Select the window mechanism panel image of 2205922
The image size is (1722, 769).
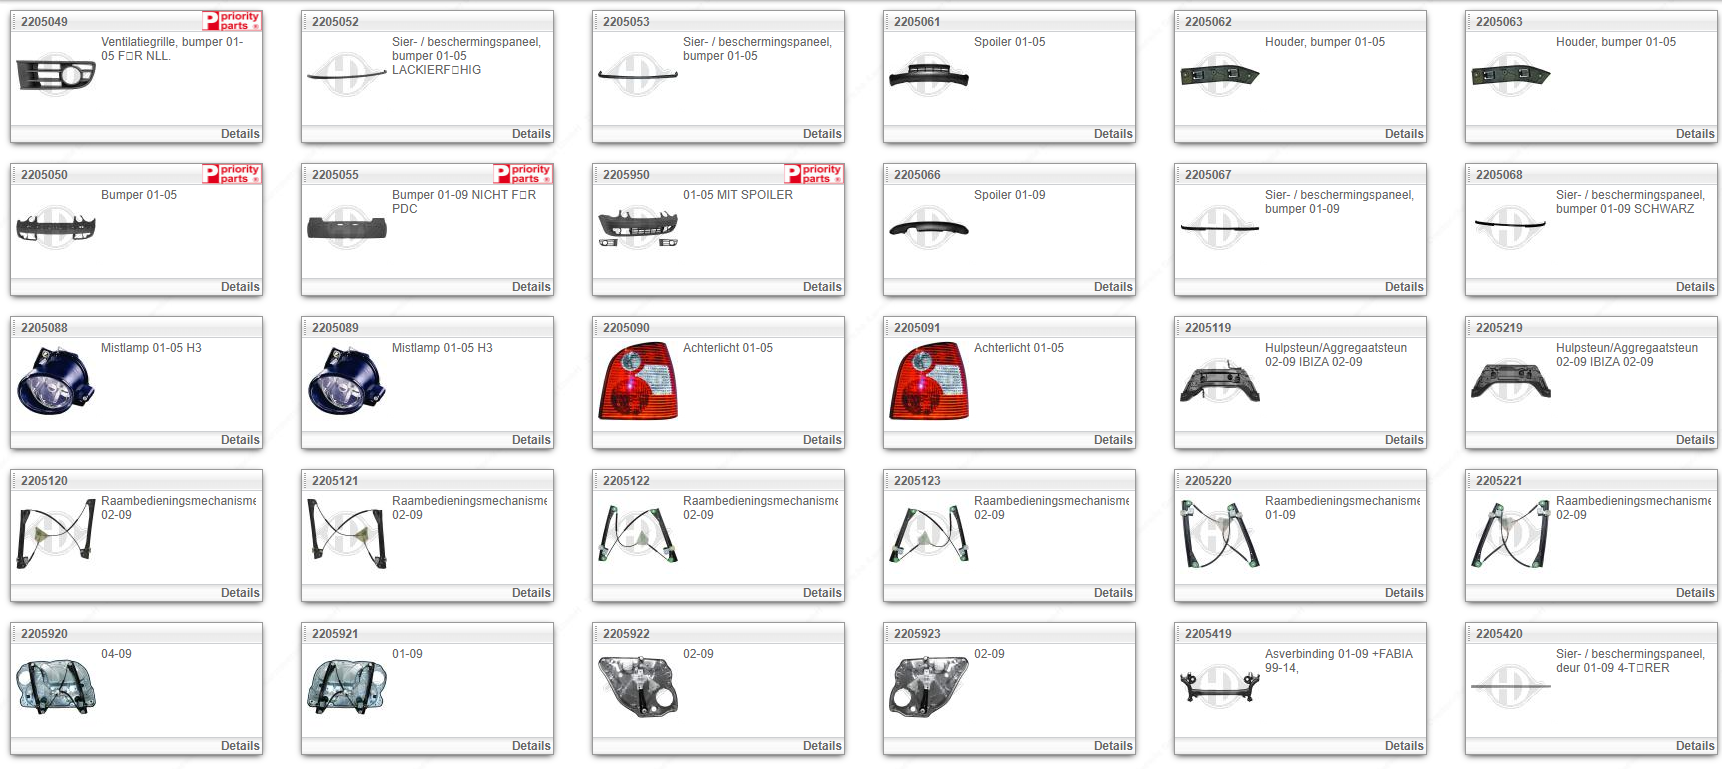(x=638, y=687)
